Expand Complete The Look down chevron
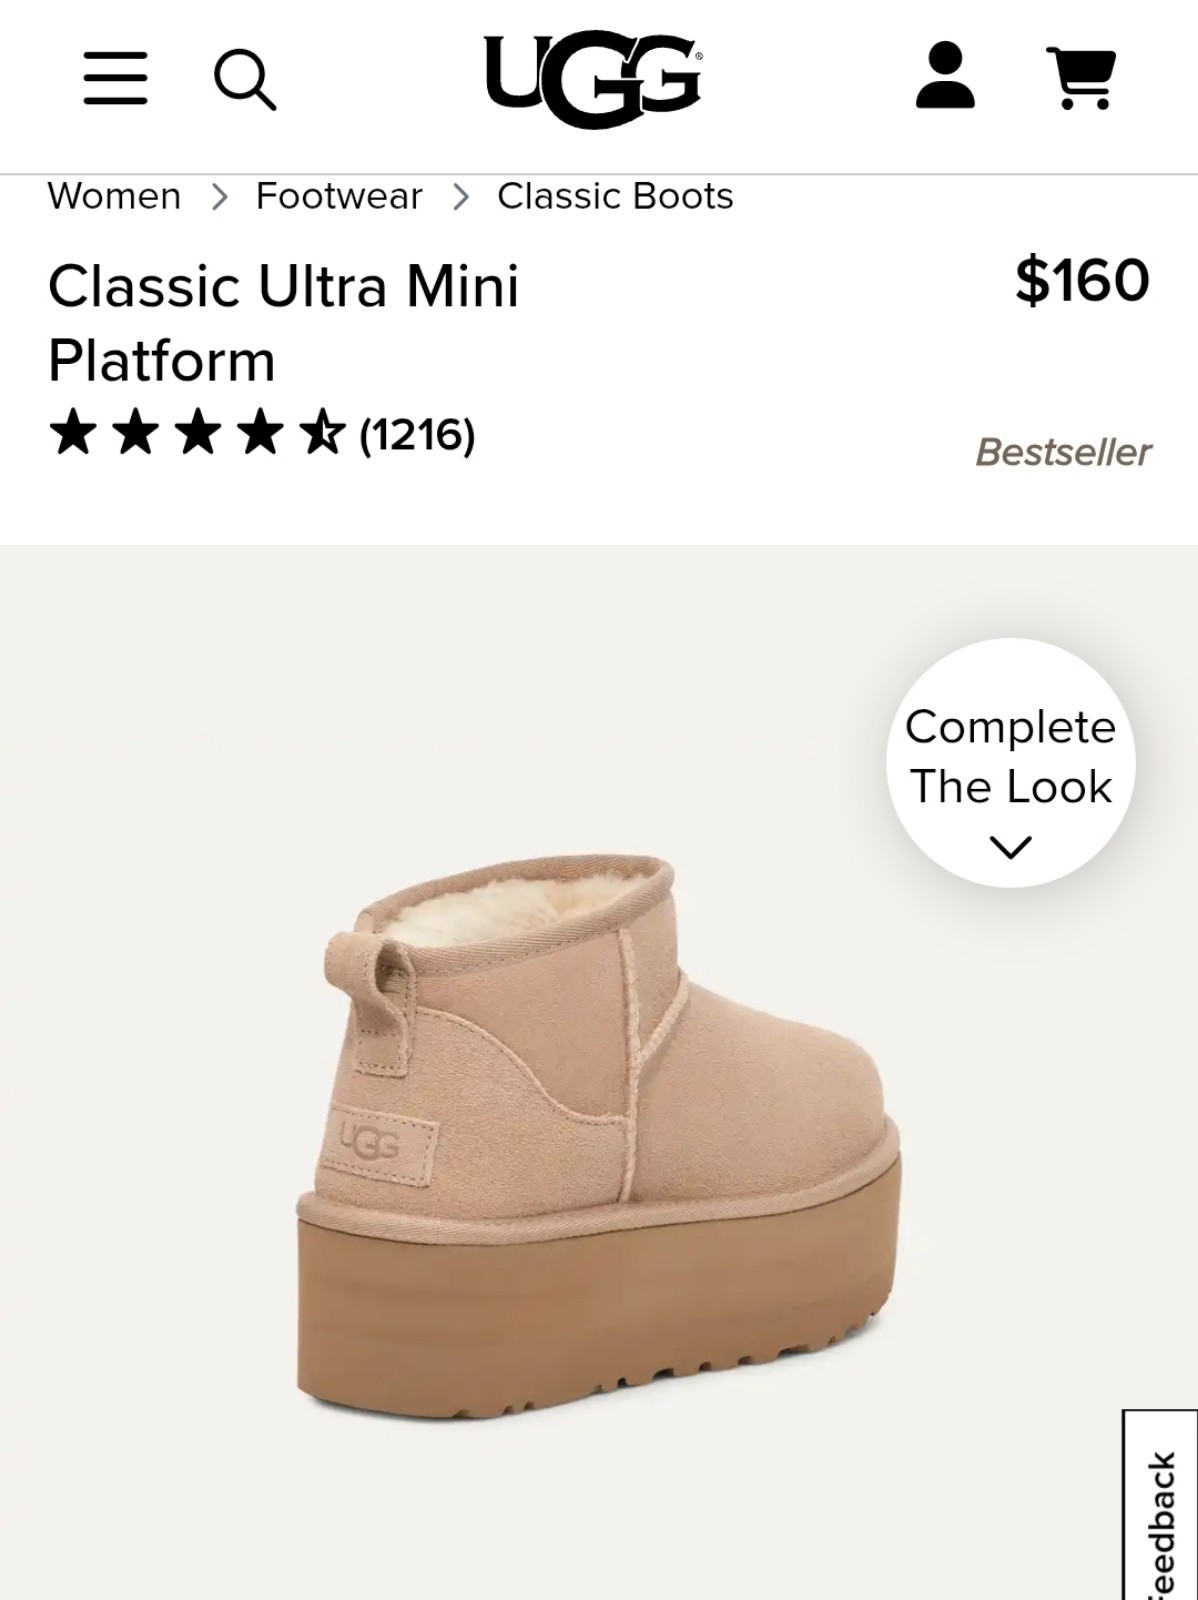The image size is (1198, 1600). coord(1010,848)
